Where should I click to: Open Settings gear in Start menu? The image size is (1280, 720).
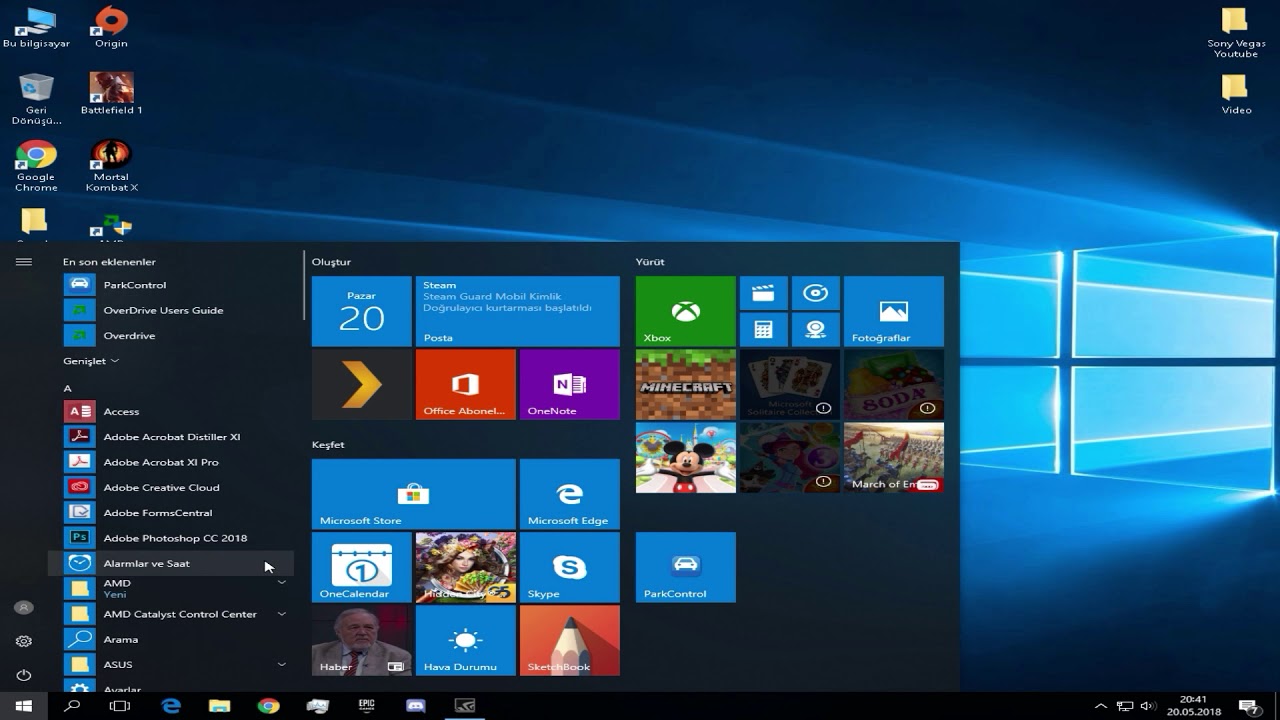24,641
